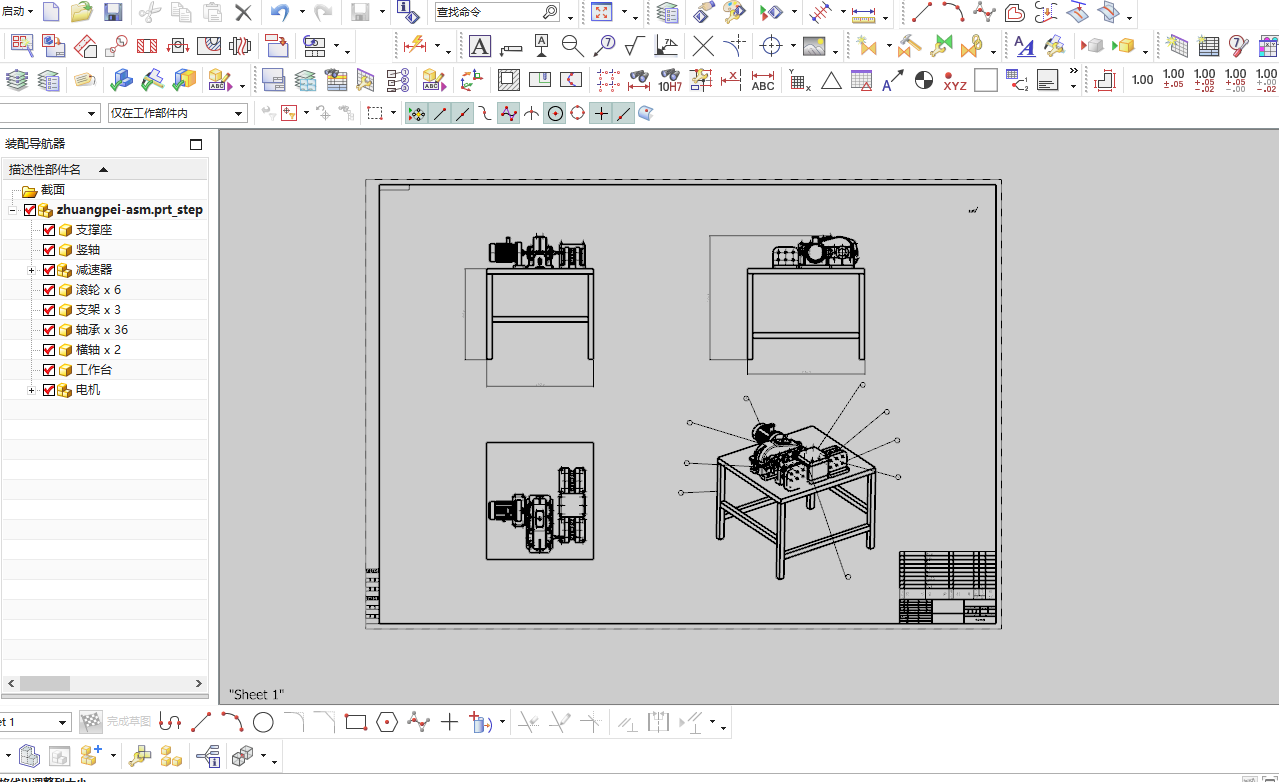Toggle checkbox for zhuangpei-asm.prt_step assembly

[x=29, y=210]
